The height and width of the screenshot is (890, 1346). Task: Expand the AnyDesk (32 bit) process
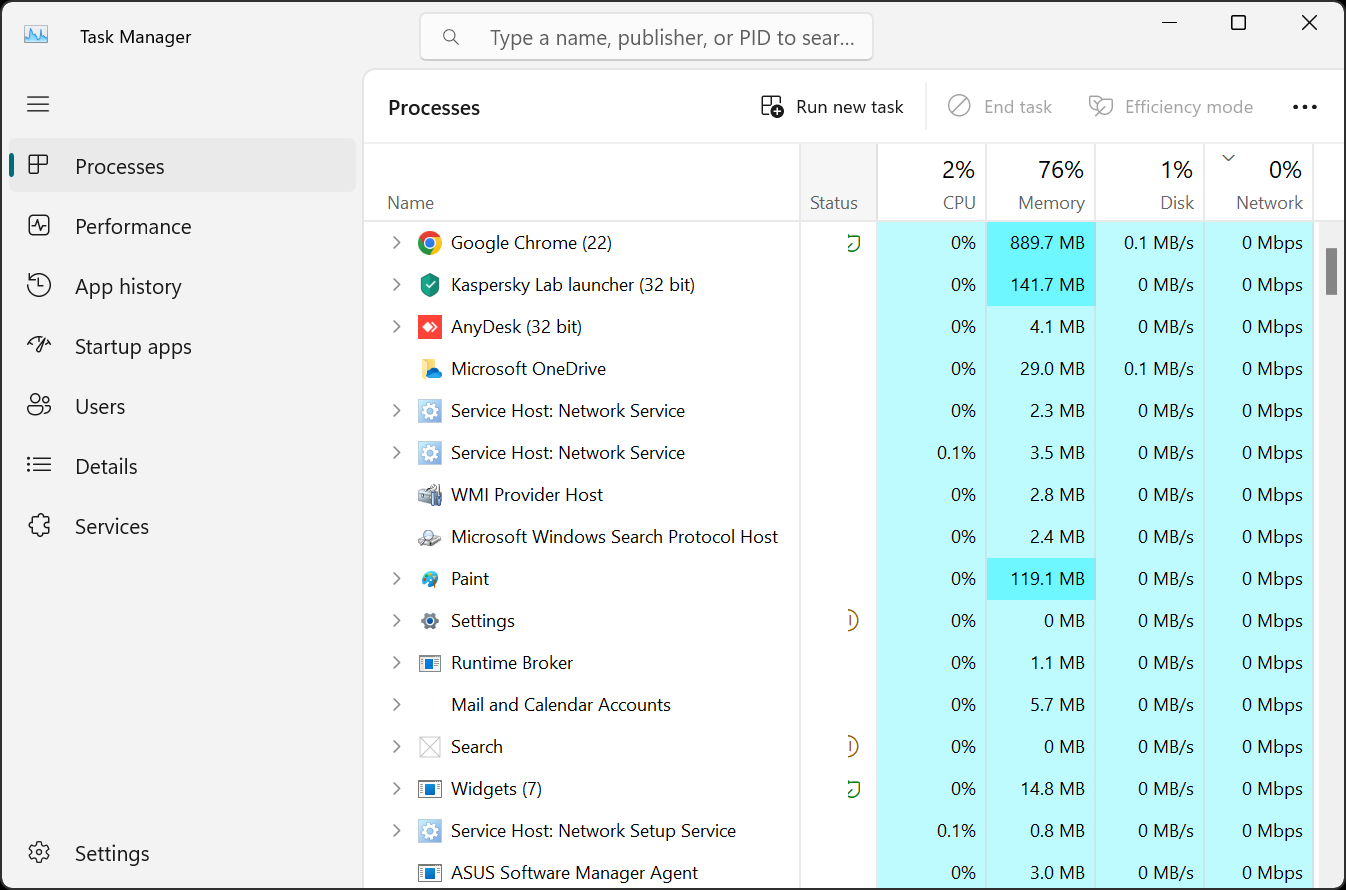click(x=397, y=327)
